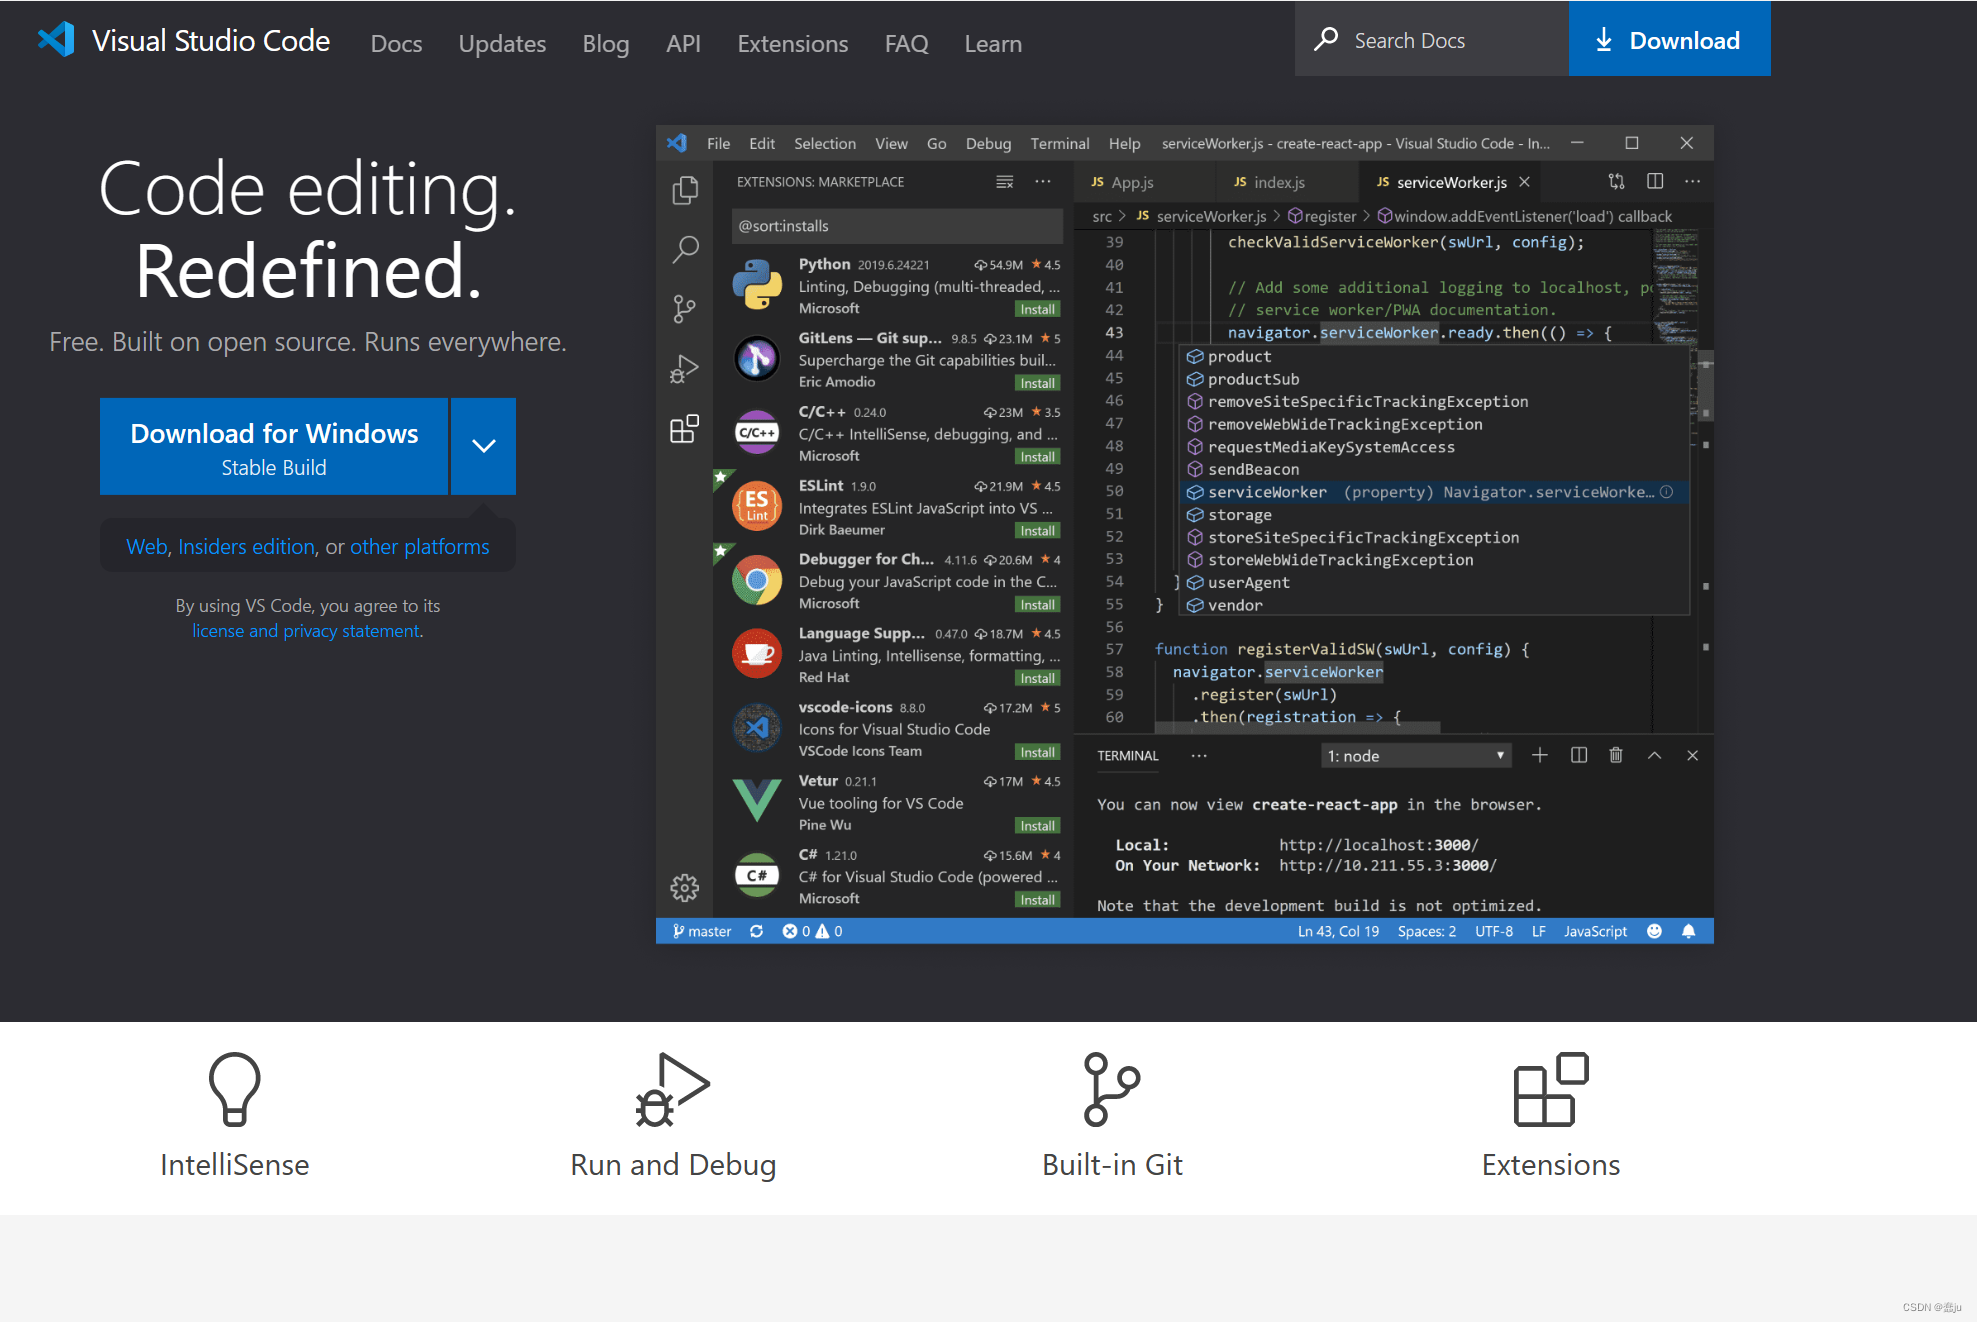Click the VS Code editor screenshot

click(x=1184, y=534)
